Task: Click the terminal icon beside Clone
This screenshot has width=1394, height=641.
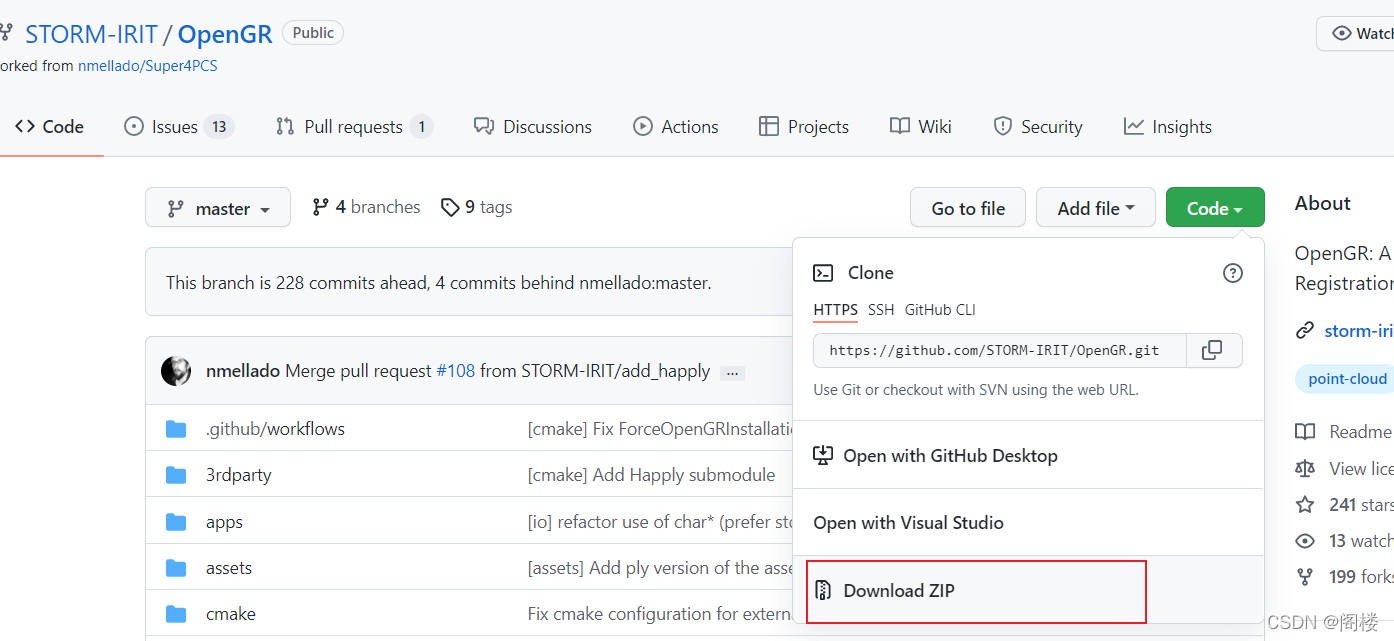Action: 823,273
